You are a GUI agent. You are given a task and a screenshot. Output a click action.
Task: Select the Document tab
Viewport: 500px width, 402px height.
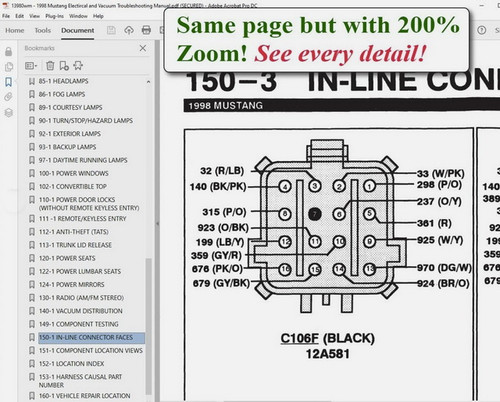(77, 30)
